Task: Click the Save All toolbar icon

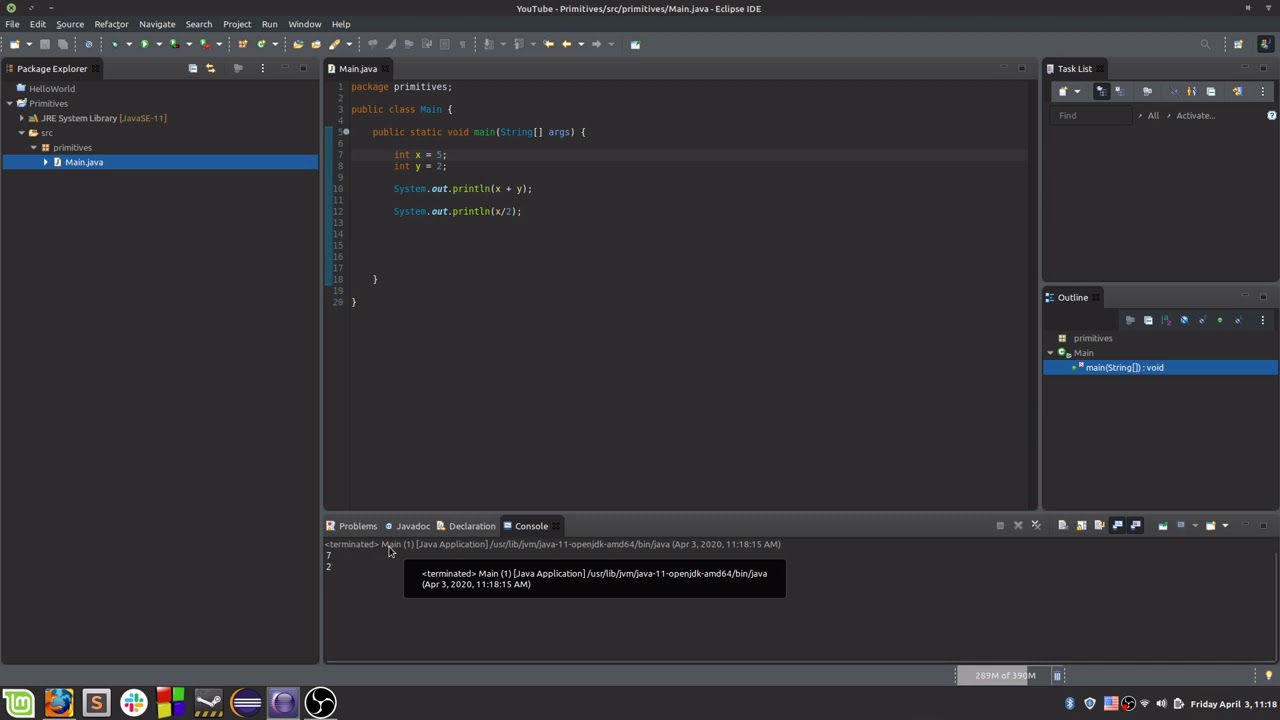Action: tap(62, 44)
